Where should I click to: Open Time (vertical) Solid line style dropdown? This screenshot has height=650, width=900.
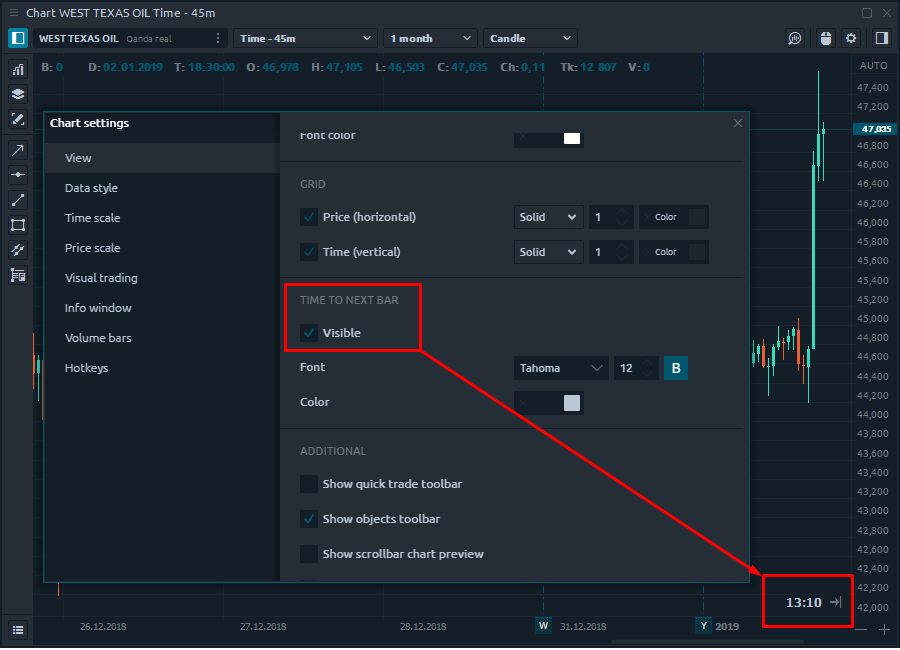(548, 252)
